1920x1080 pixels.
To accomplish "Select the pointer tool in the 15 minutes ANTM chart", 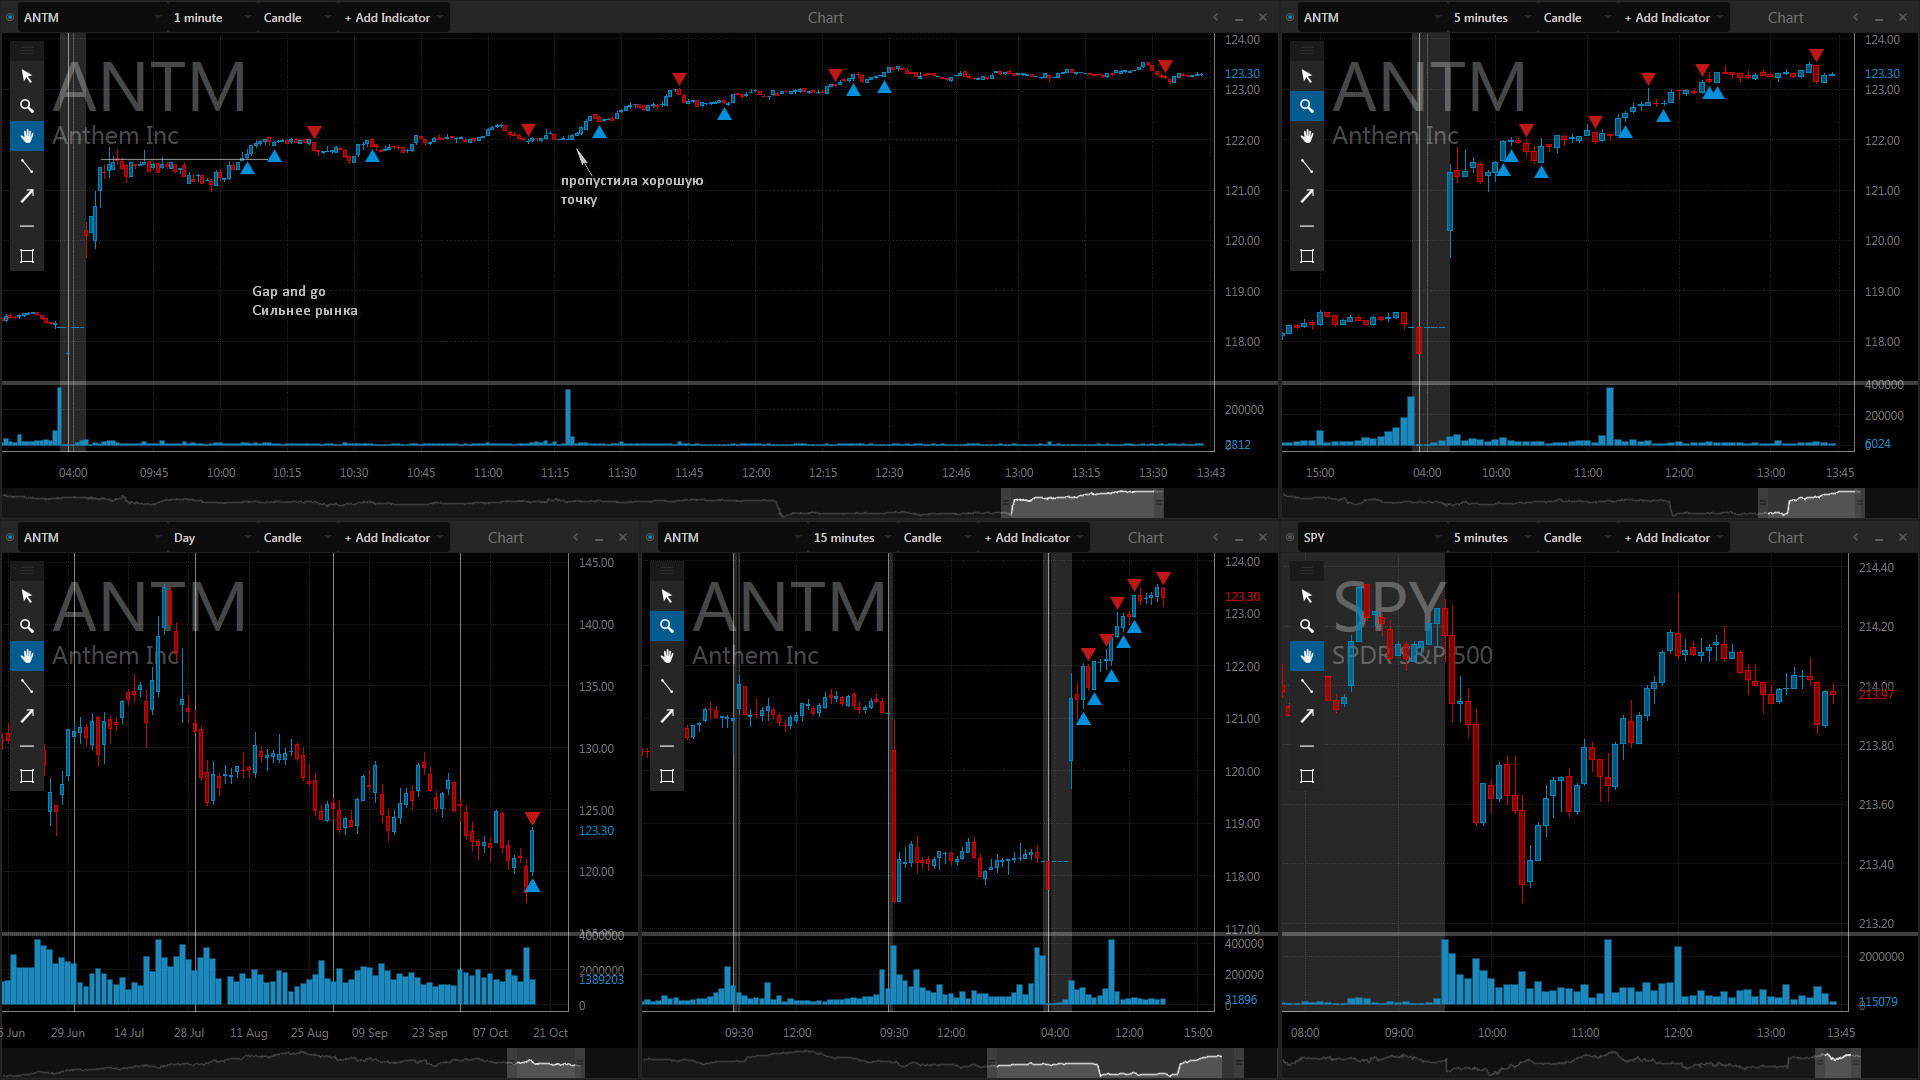I will pyautogui.click(x=667, y=596).
